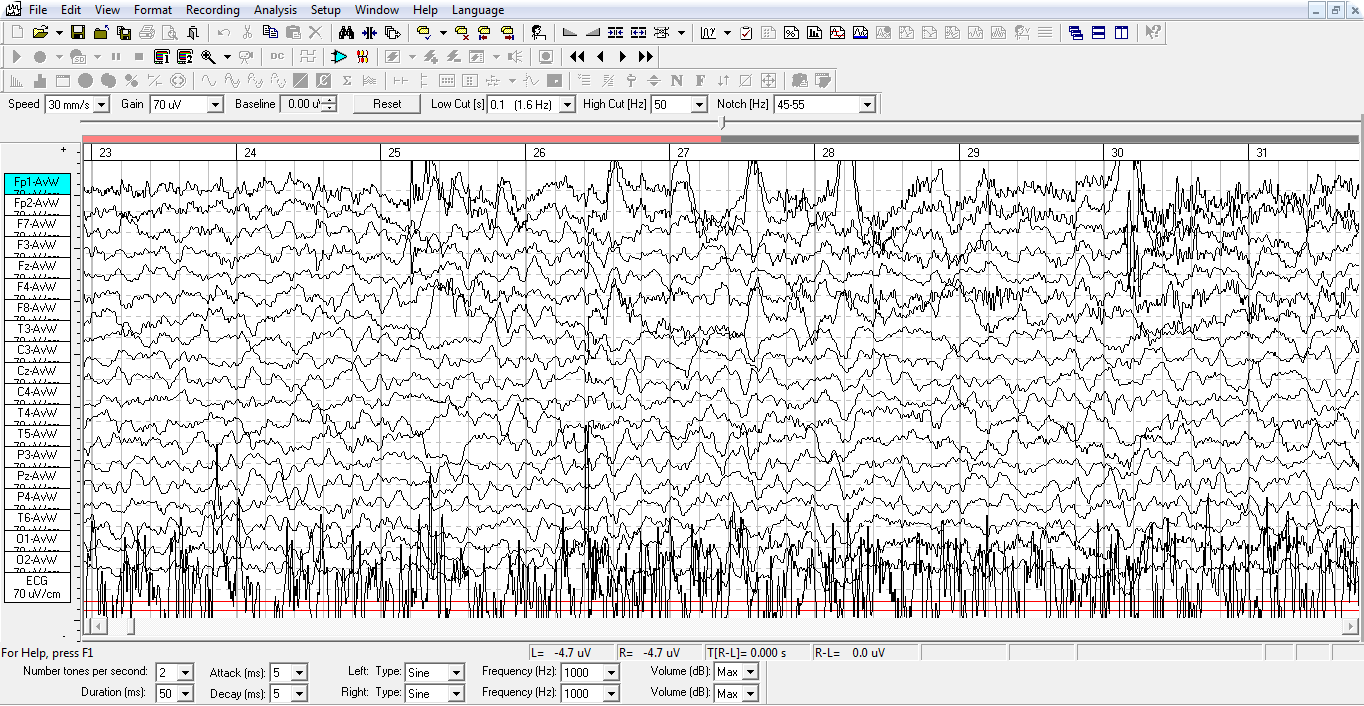Click the magnifier zoom tool icon
Image resolution: width=1364 pixels, height=706 pixels.
coord(208,57)
